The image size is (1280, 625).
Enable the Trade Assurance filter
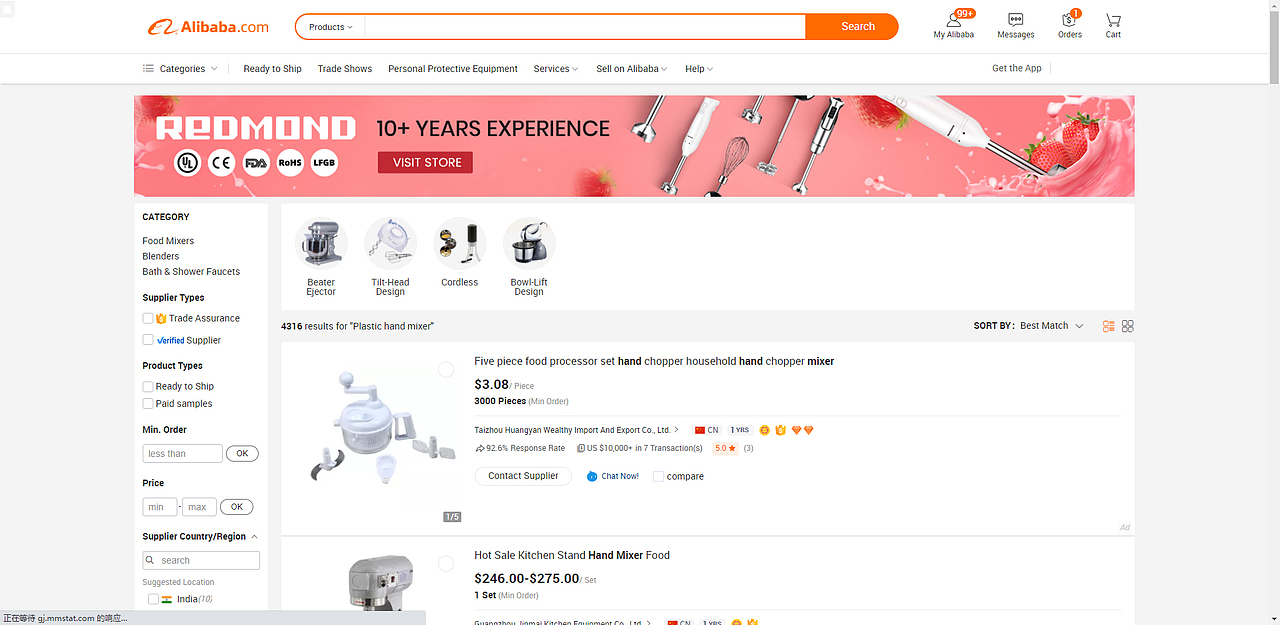[x=148, y=318]
